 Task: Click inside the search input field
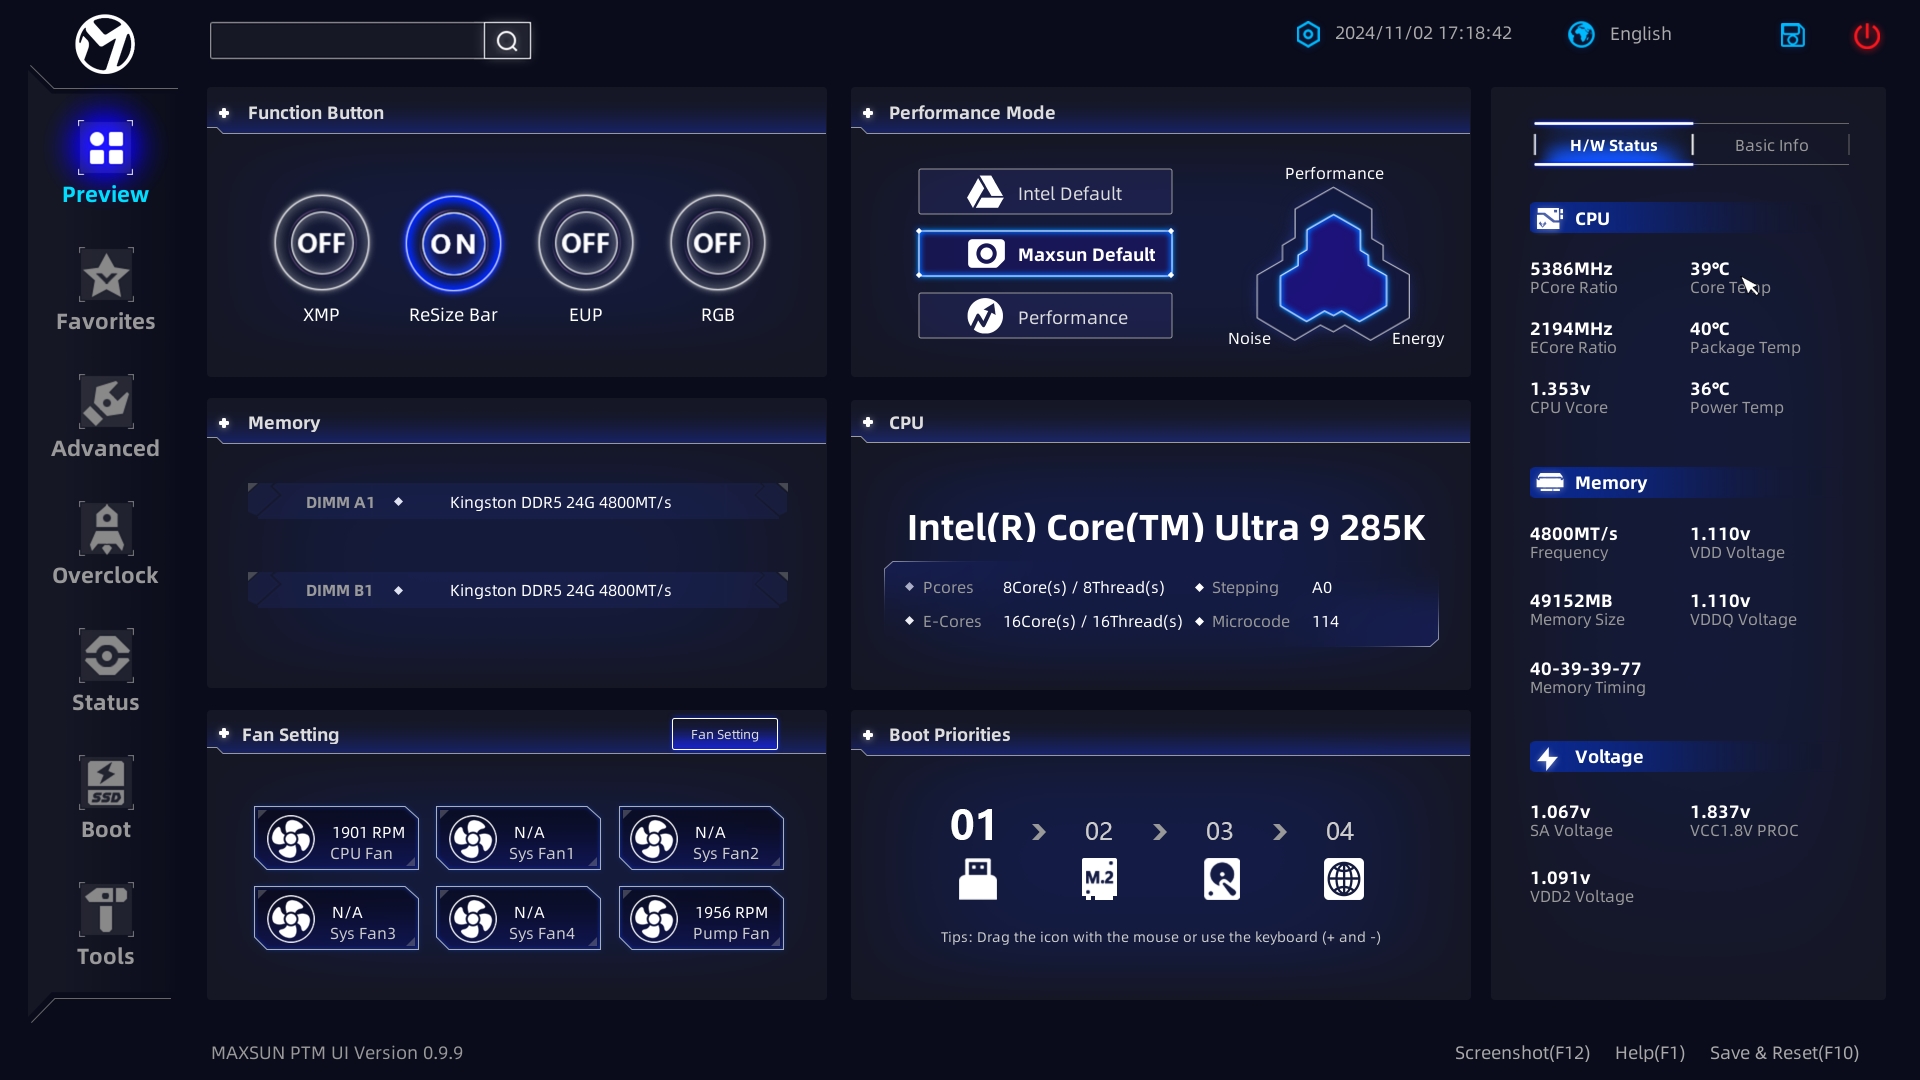click(x=347, y=41)
